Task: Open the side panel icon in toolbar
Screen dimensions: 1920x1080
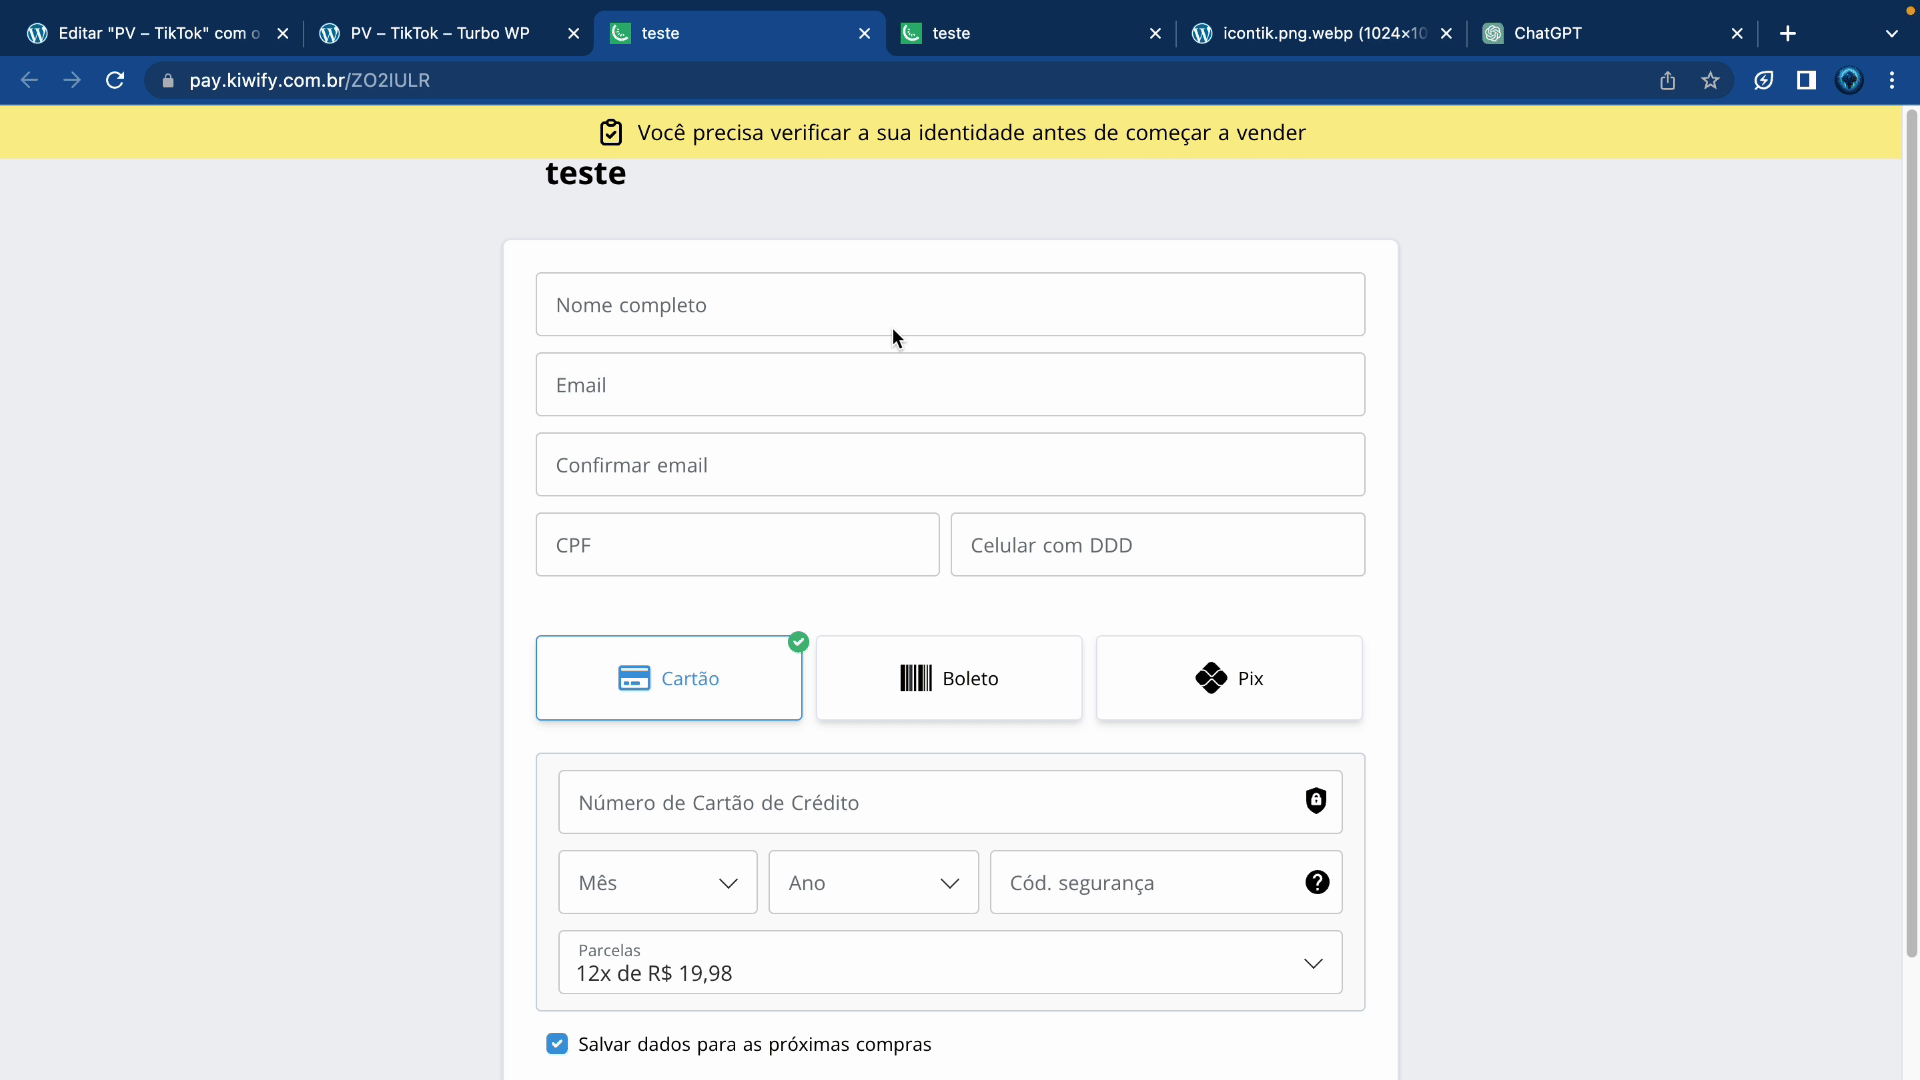Action: (1806, 80)
